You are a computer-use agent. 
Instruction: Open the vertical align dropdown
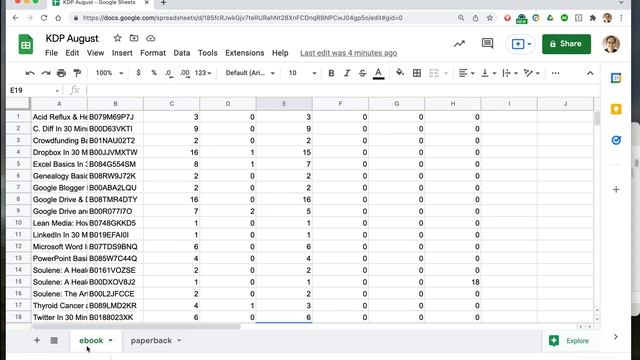click(x=488, y=73)
